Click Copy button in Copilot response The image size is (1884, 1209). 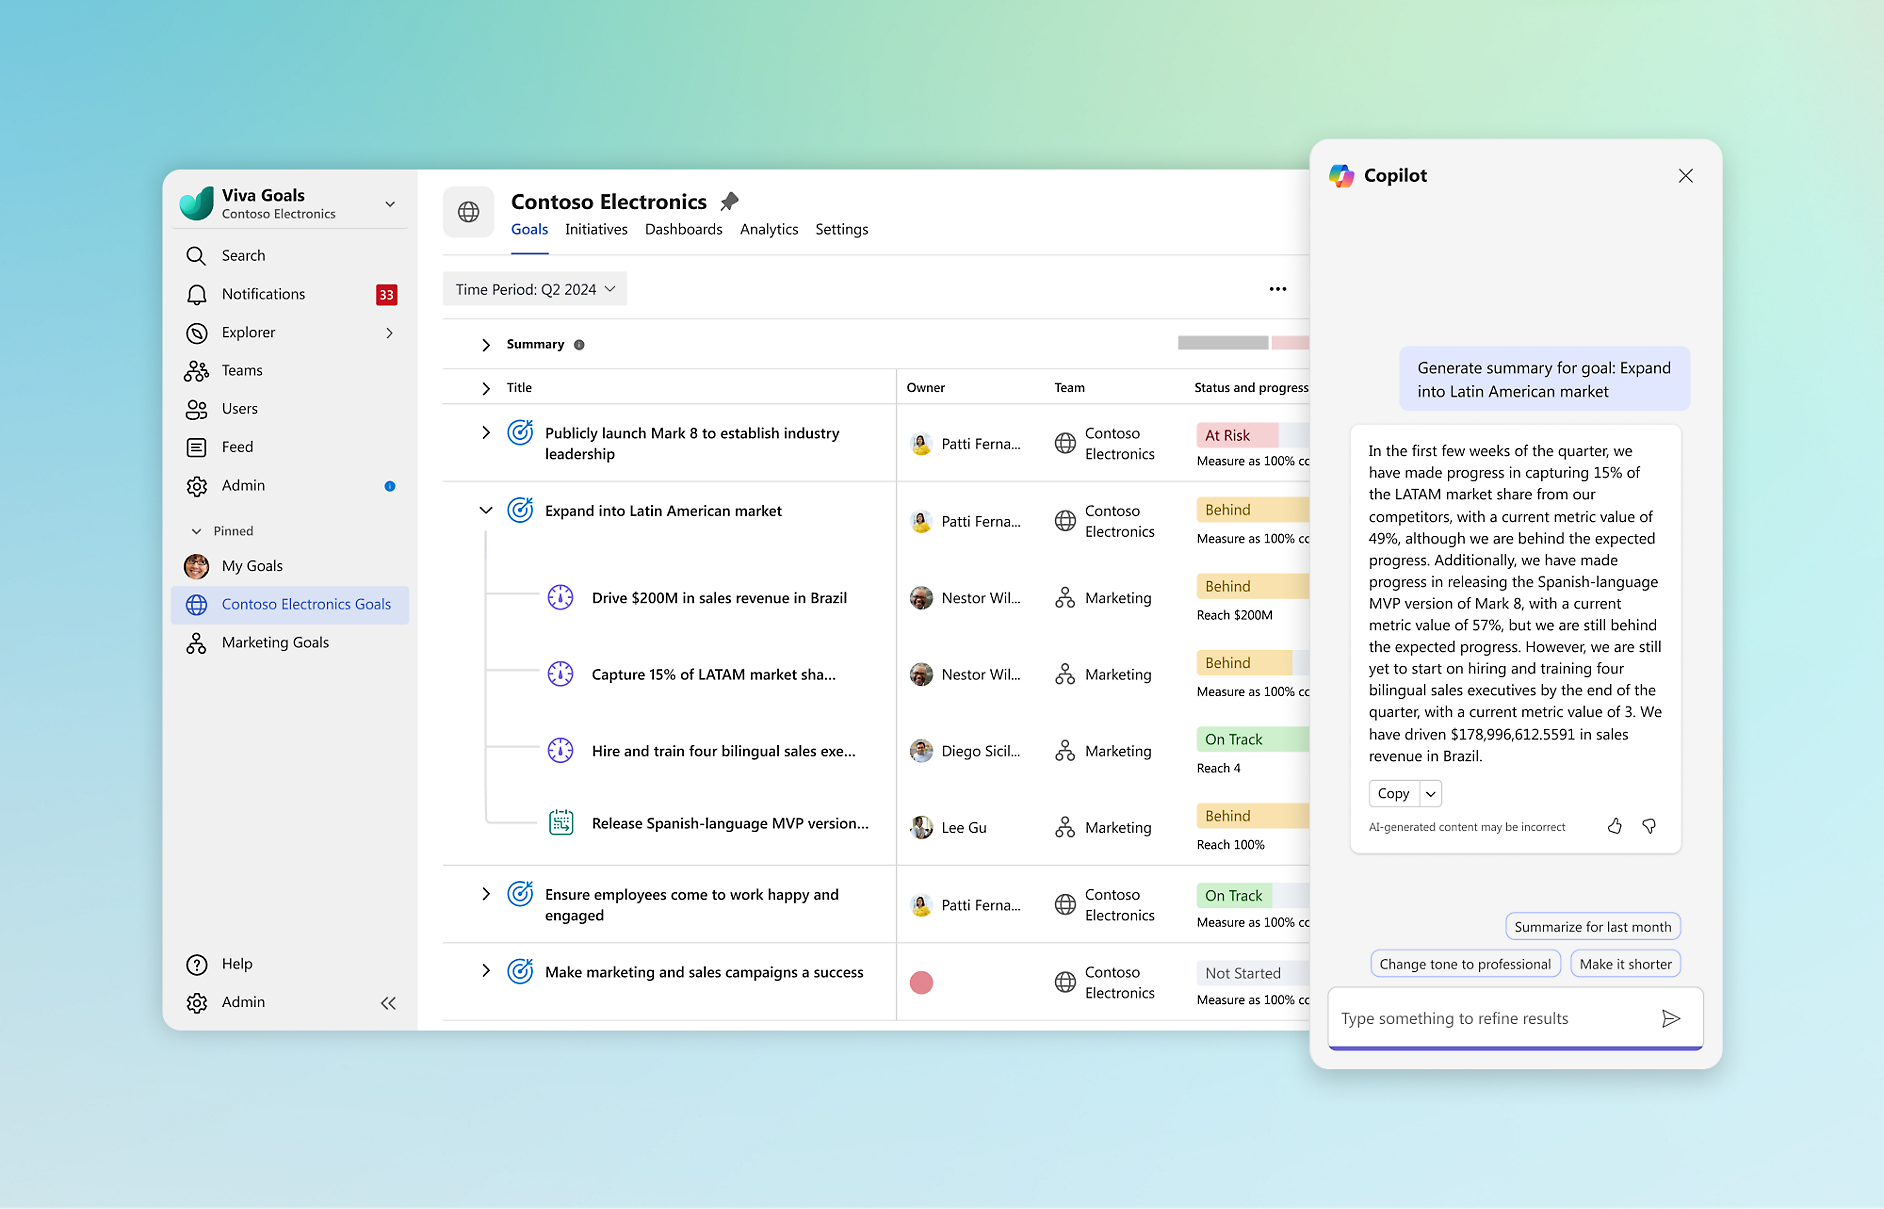(1394, 794)
